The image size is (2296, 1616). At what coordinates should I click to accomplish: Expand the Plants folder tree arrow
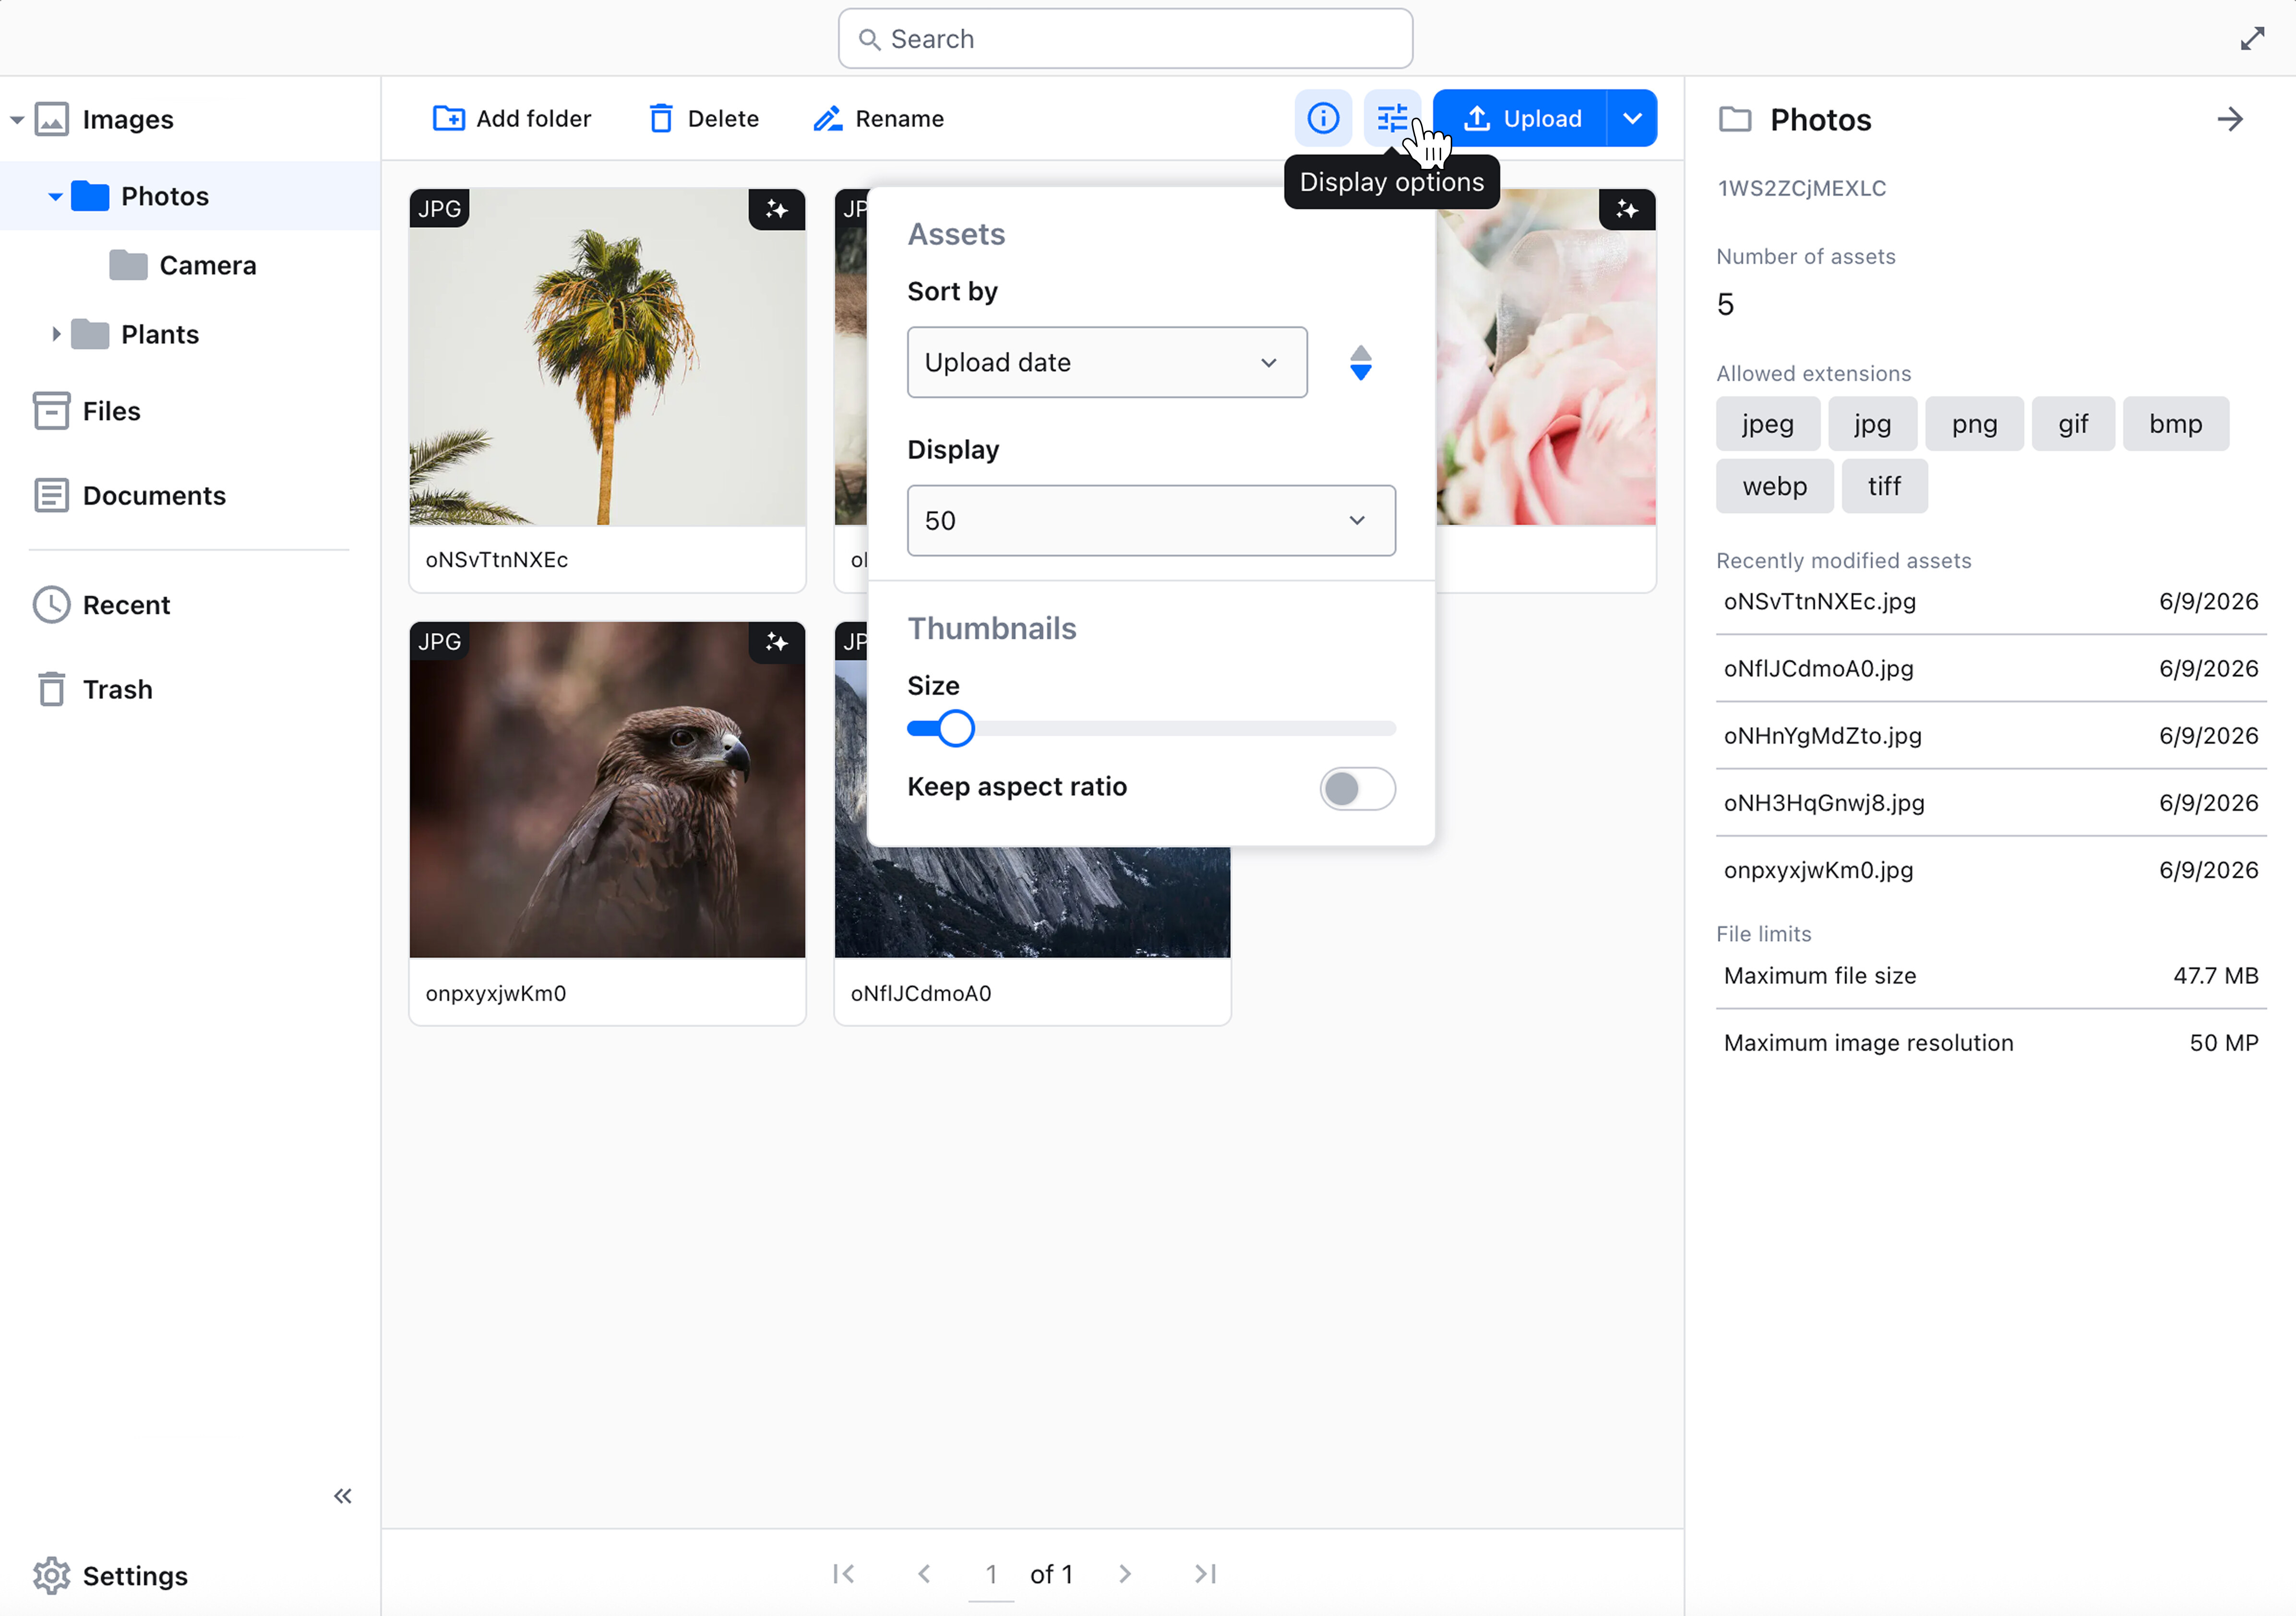(x=56, y=334)
